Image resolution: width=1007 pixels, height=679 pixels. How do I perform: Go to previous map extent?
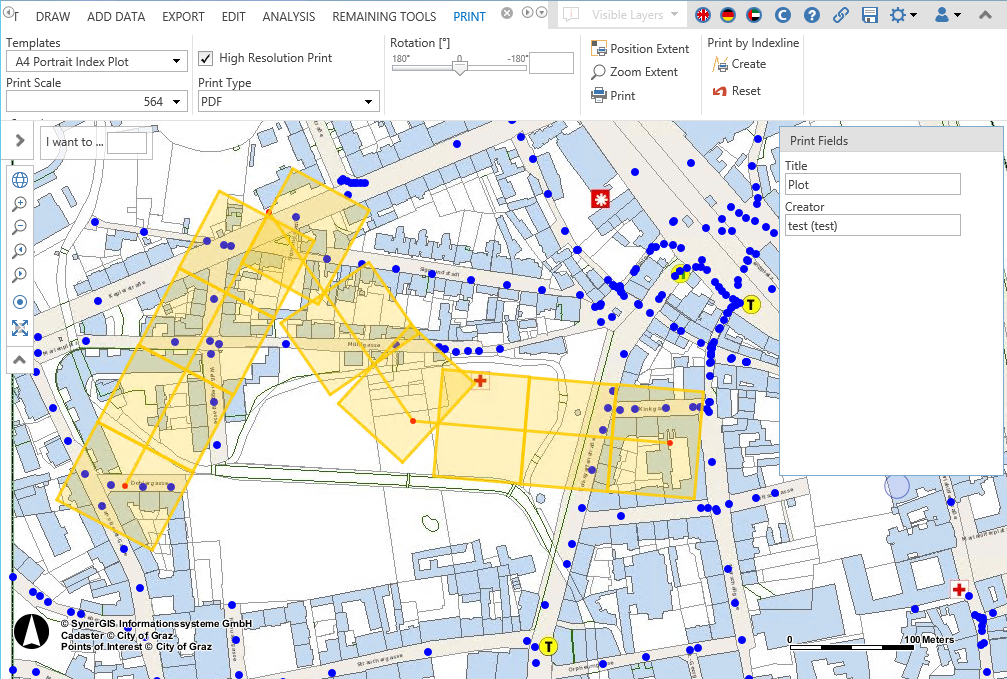point(20,251)
